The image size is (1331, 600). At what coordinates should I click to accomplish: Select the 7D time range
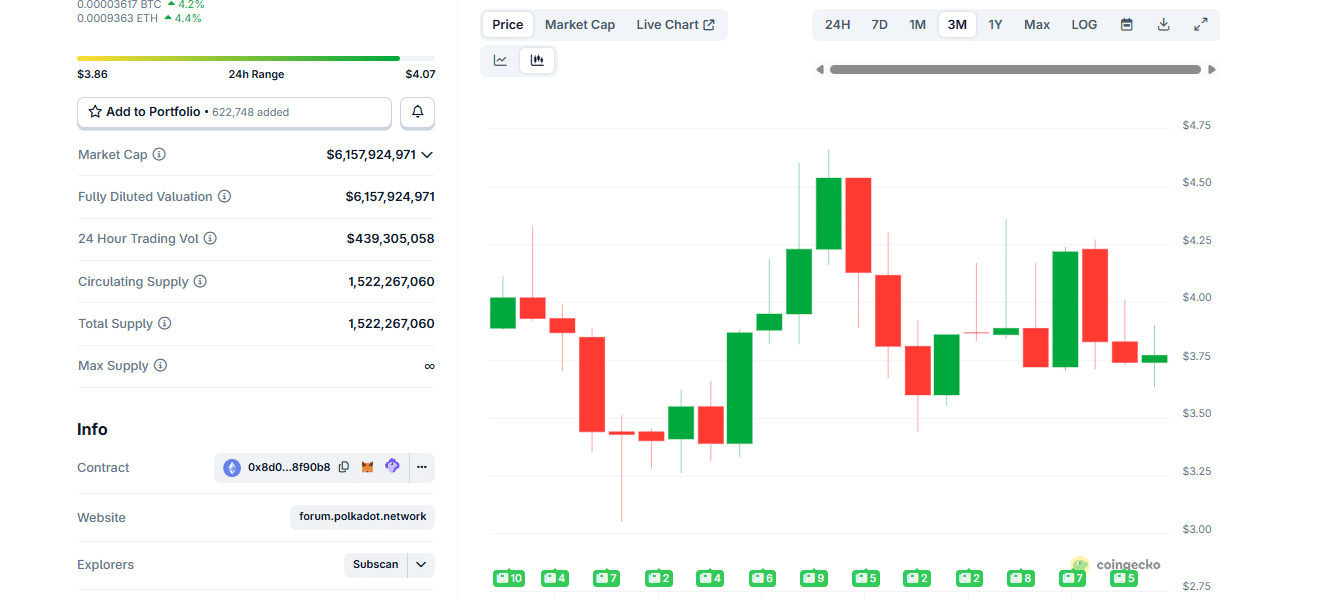(879, 25)
